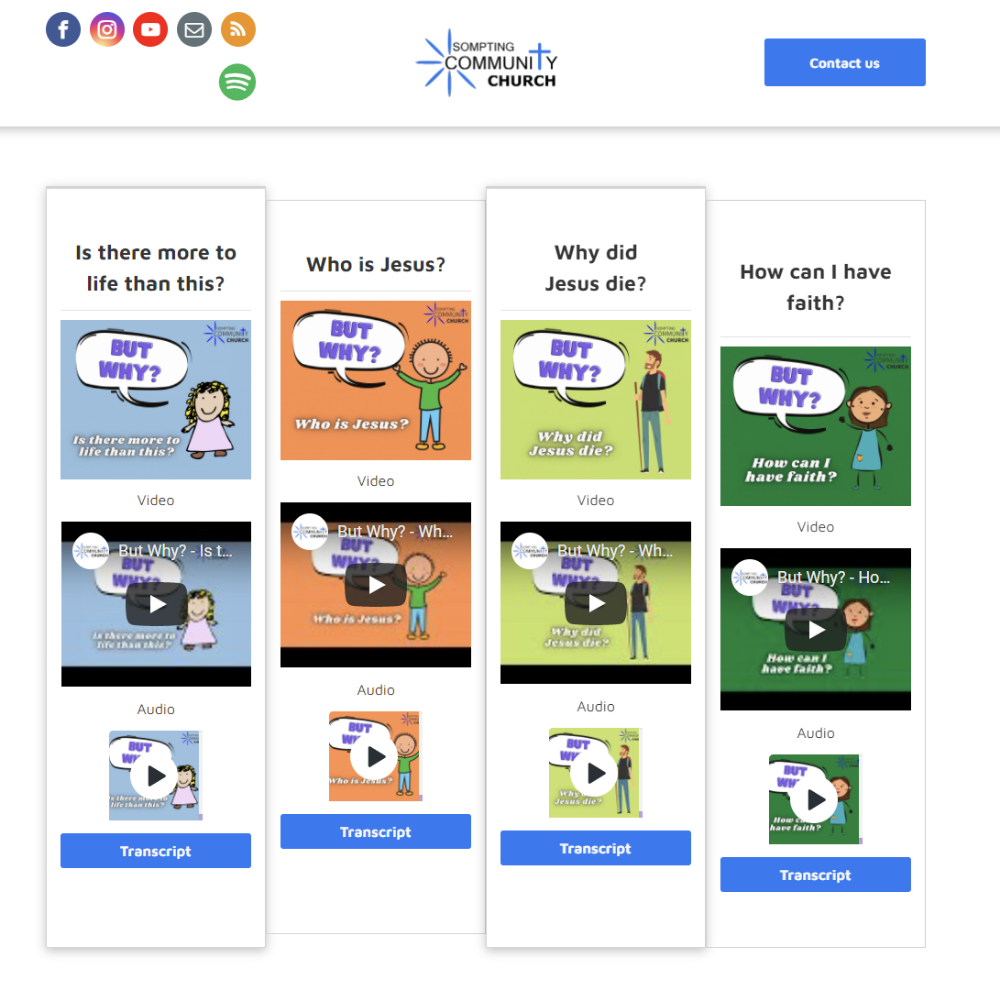Play the 'Why did Jesus die?' audio clip
This screenshot has height=1000, width=1000.
594,773
